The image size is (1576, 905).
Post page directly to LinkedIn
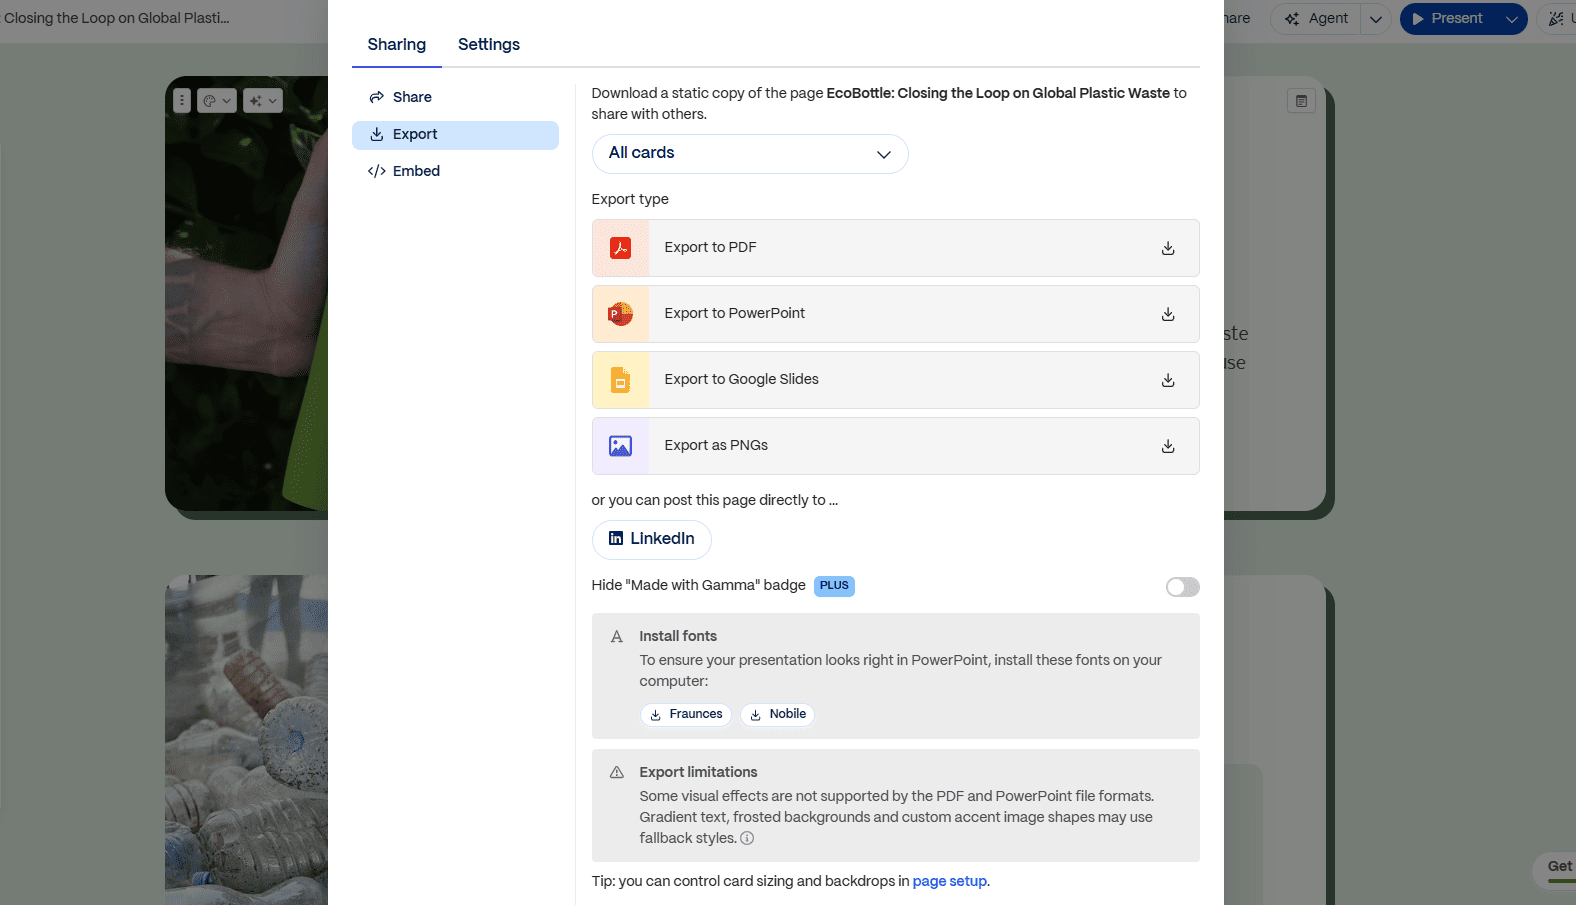point(652,539)
